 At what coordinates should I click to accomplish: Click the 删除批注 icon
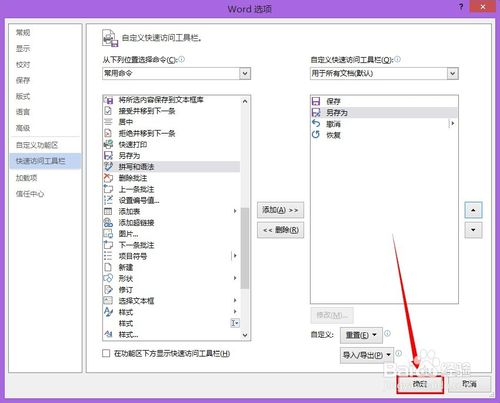tap(108, 178)
